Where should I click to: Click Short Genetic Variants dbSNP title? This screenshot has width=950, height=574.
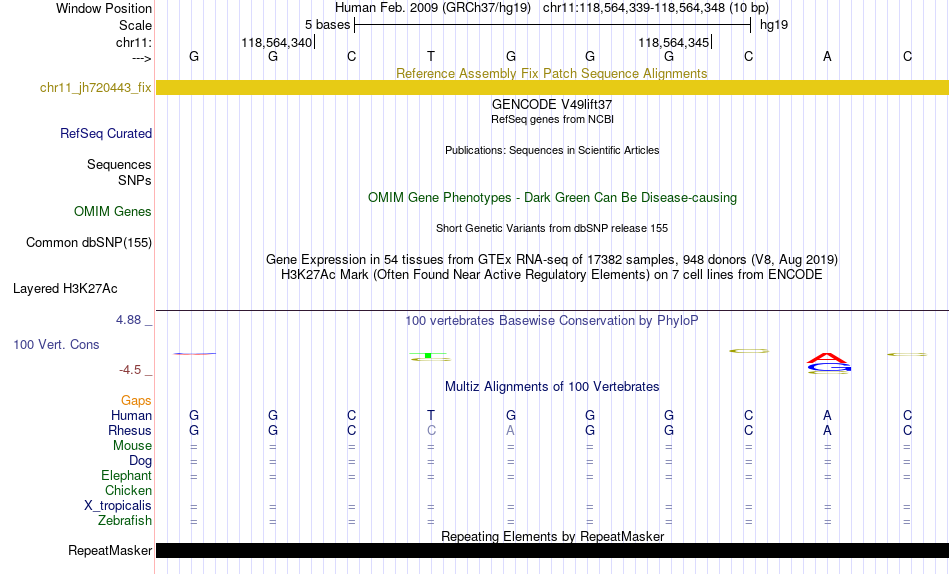pyautogui.click(x=552, y=229)
